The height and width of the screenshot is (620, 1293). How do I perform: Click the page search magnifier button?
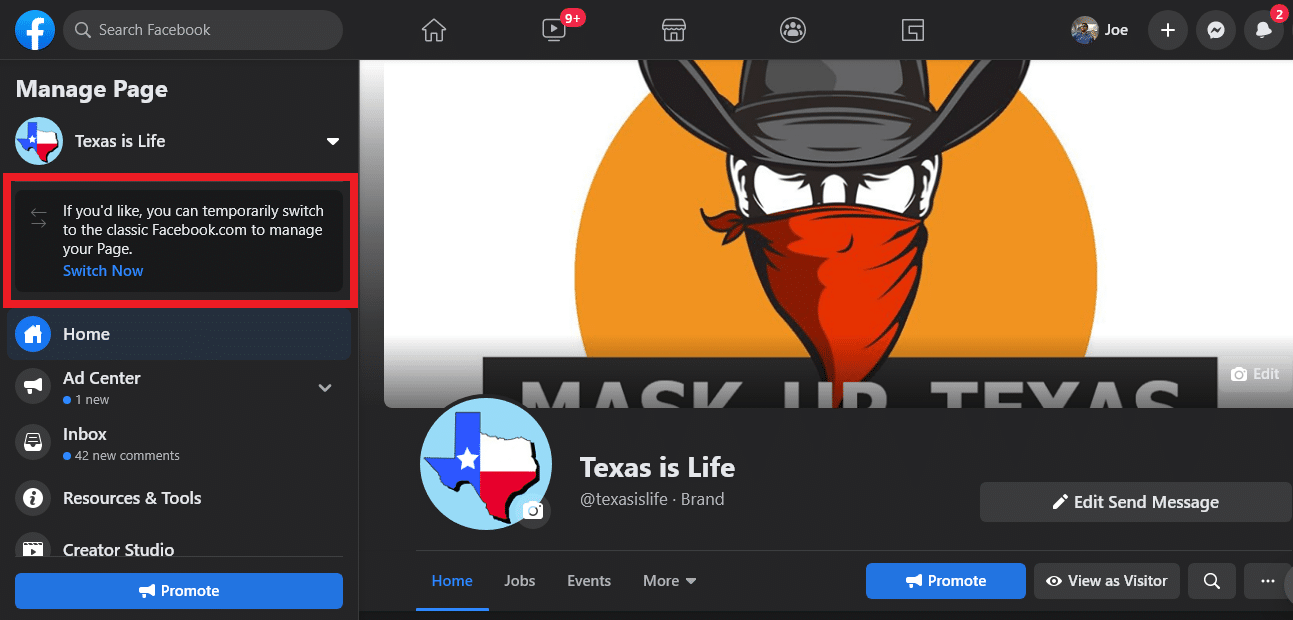click(x=1211, y=581)
